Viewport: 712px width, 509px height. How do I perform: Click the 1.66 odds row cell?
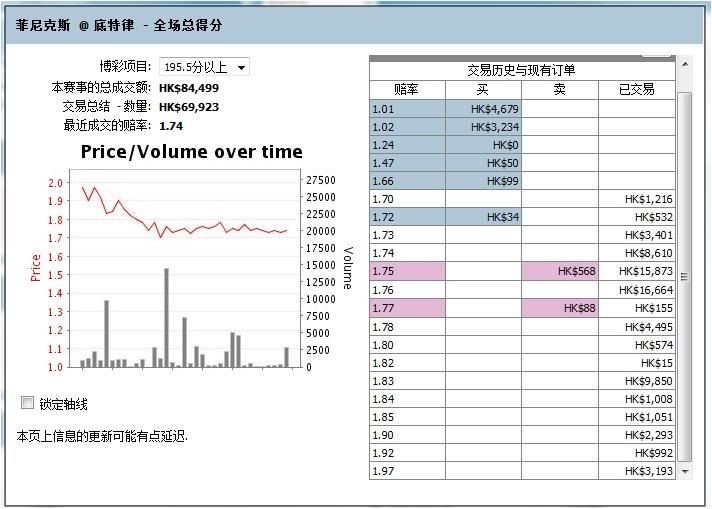point(407,181)
